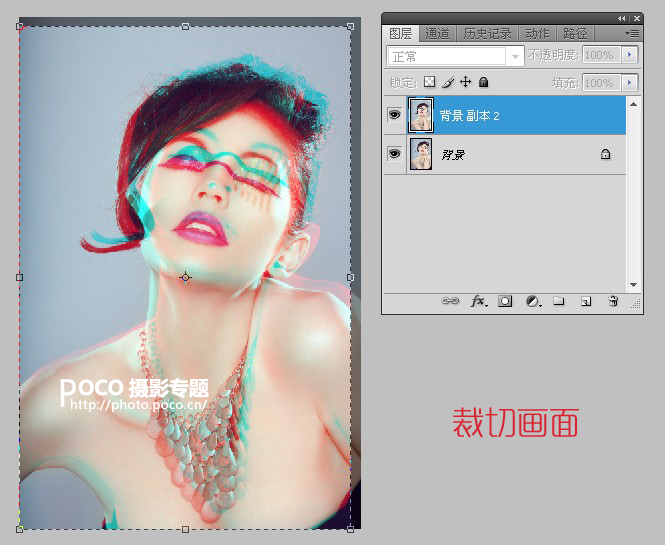Select the 背景 副本 2 layer thumbnail
665x545 pixels.
click(421, 115)
